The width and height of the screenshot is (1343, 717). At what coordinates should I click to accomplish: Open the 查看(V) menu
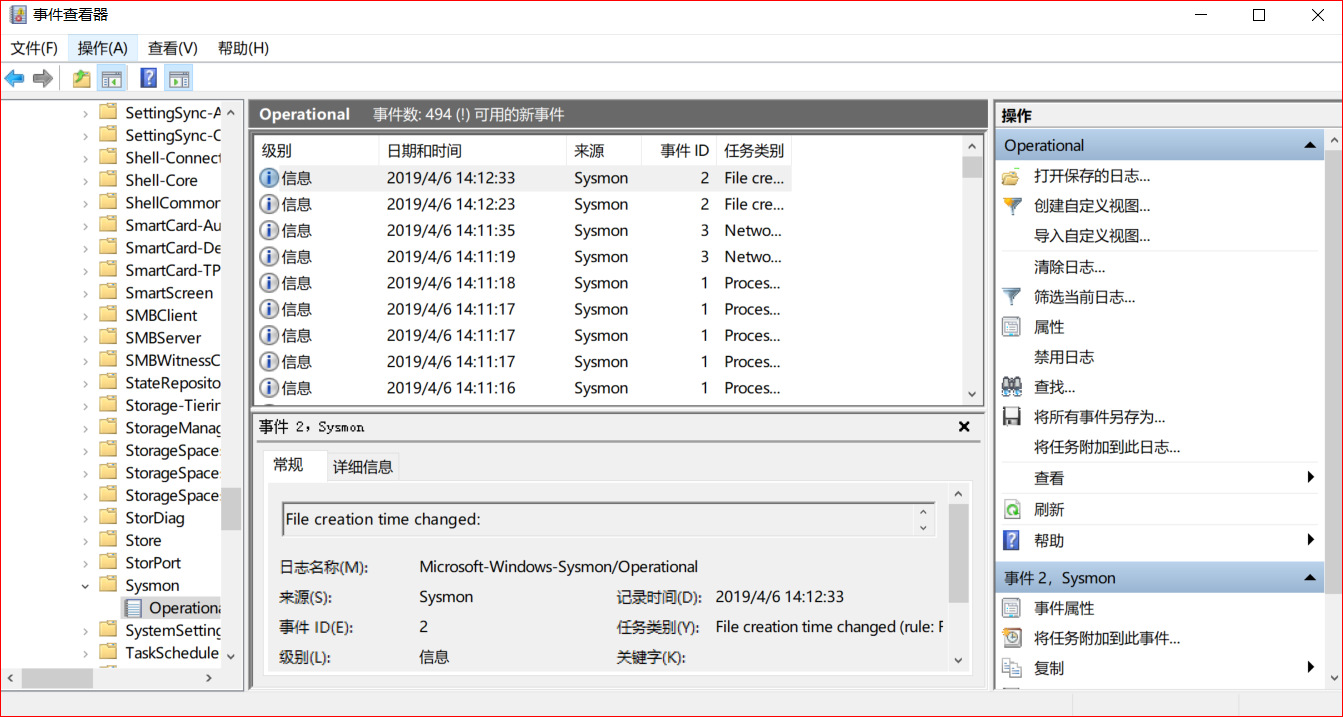click(173, 48)
